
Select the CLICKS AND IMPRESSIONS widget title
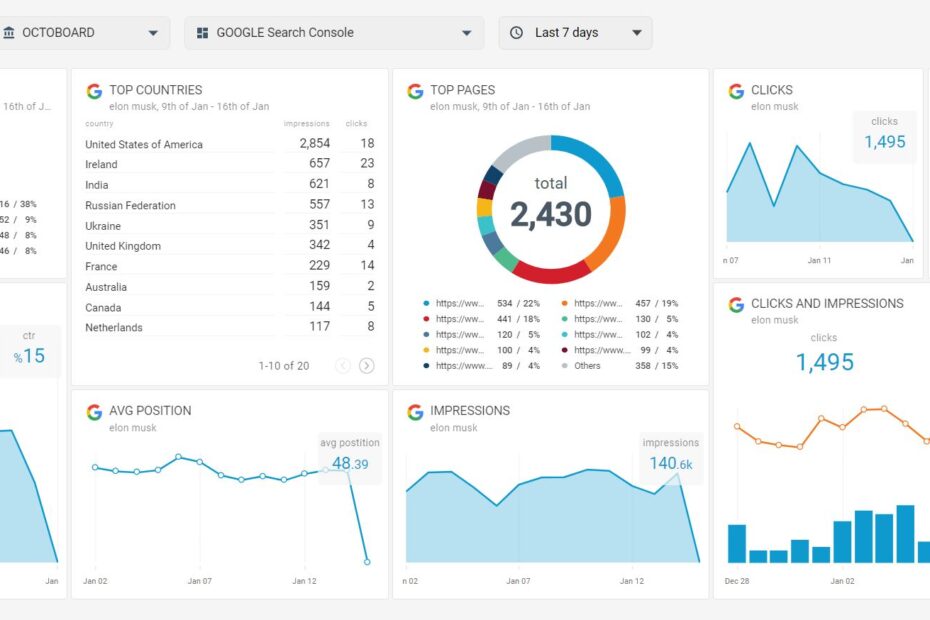[827, 304]
